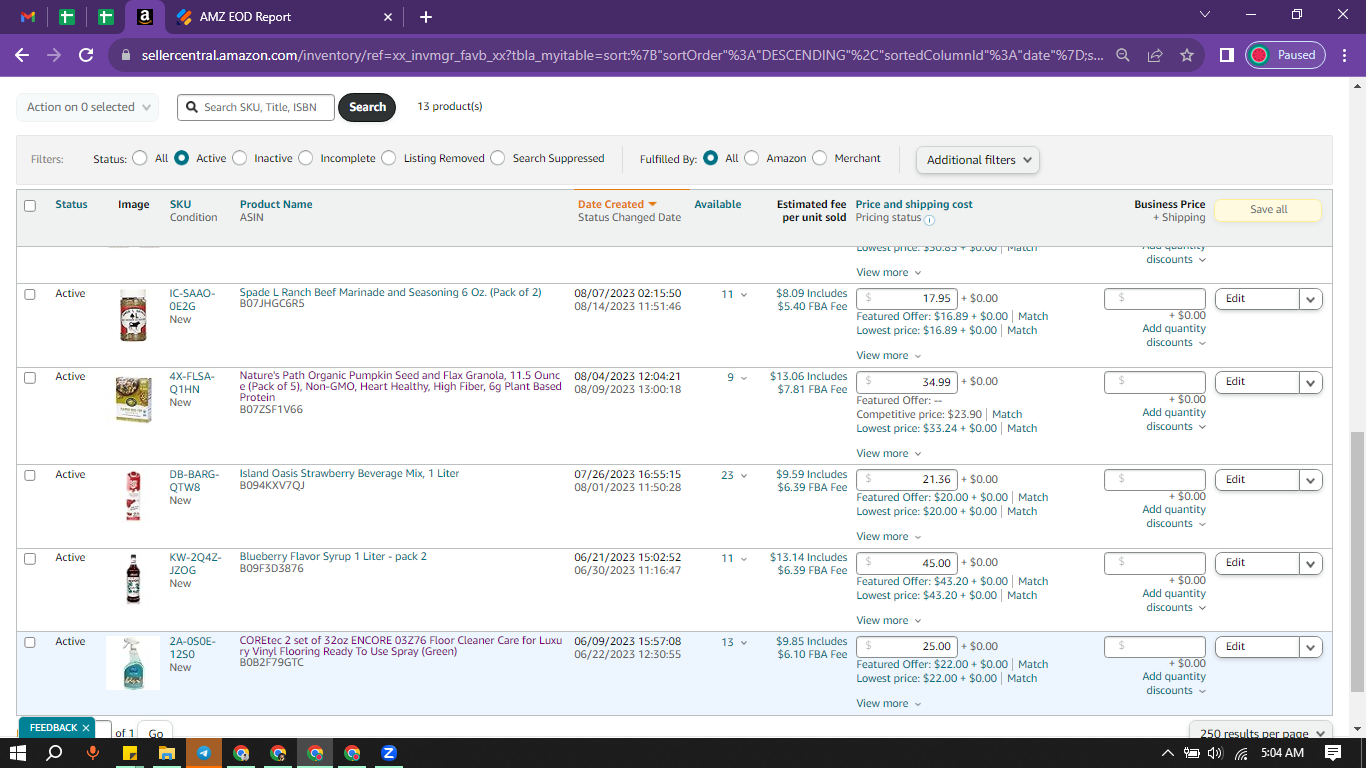Open Edit dropdown arrow for Spade L Ranch

tap(1311, 299)
